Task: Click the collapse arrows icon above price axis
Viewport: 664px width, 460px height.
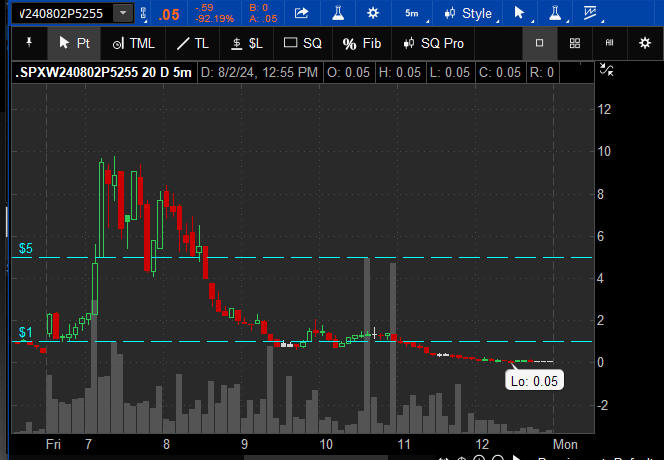Action: (606, 70)
